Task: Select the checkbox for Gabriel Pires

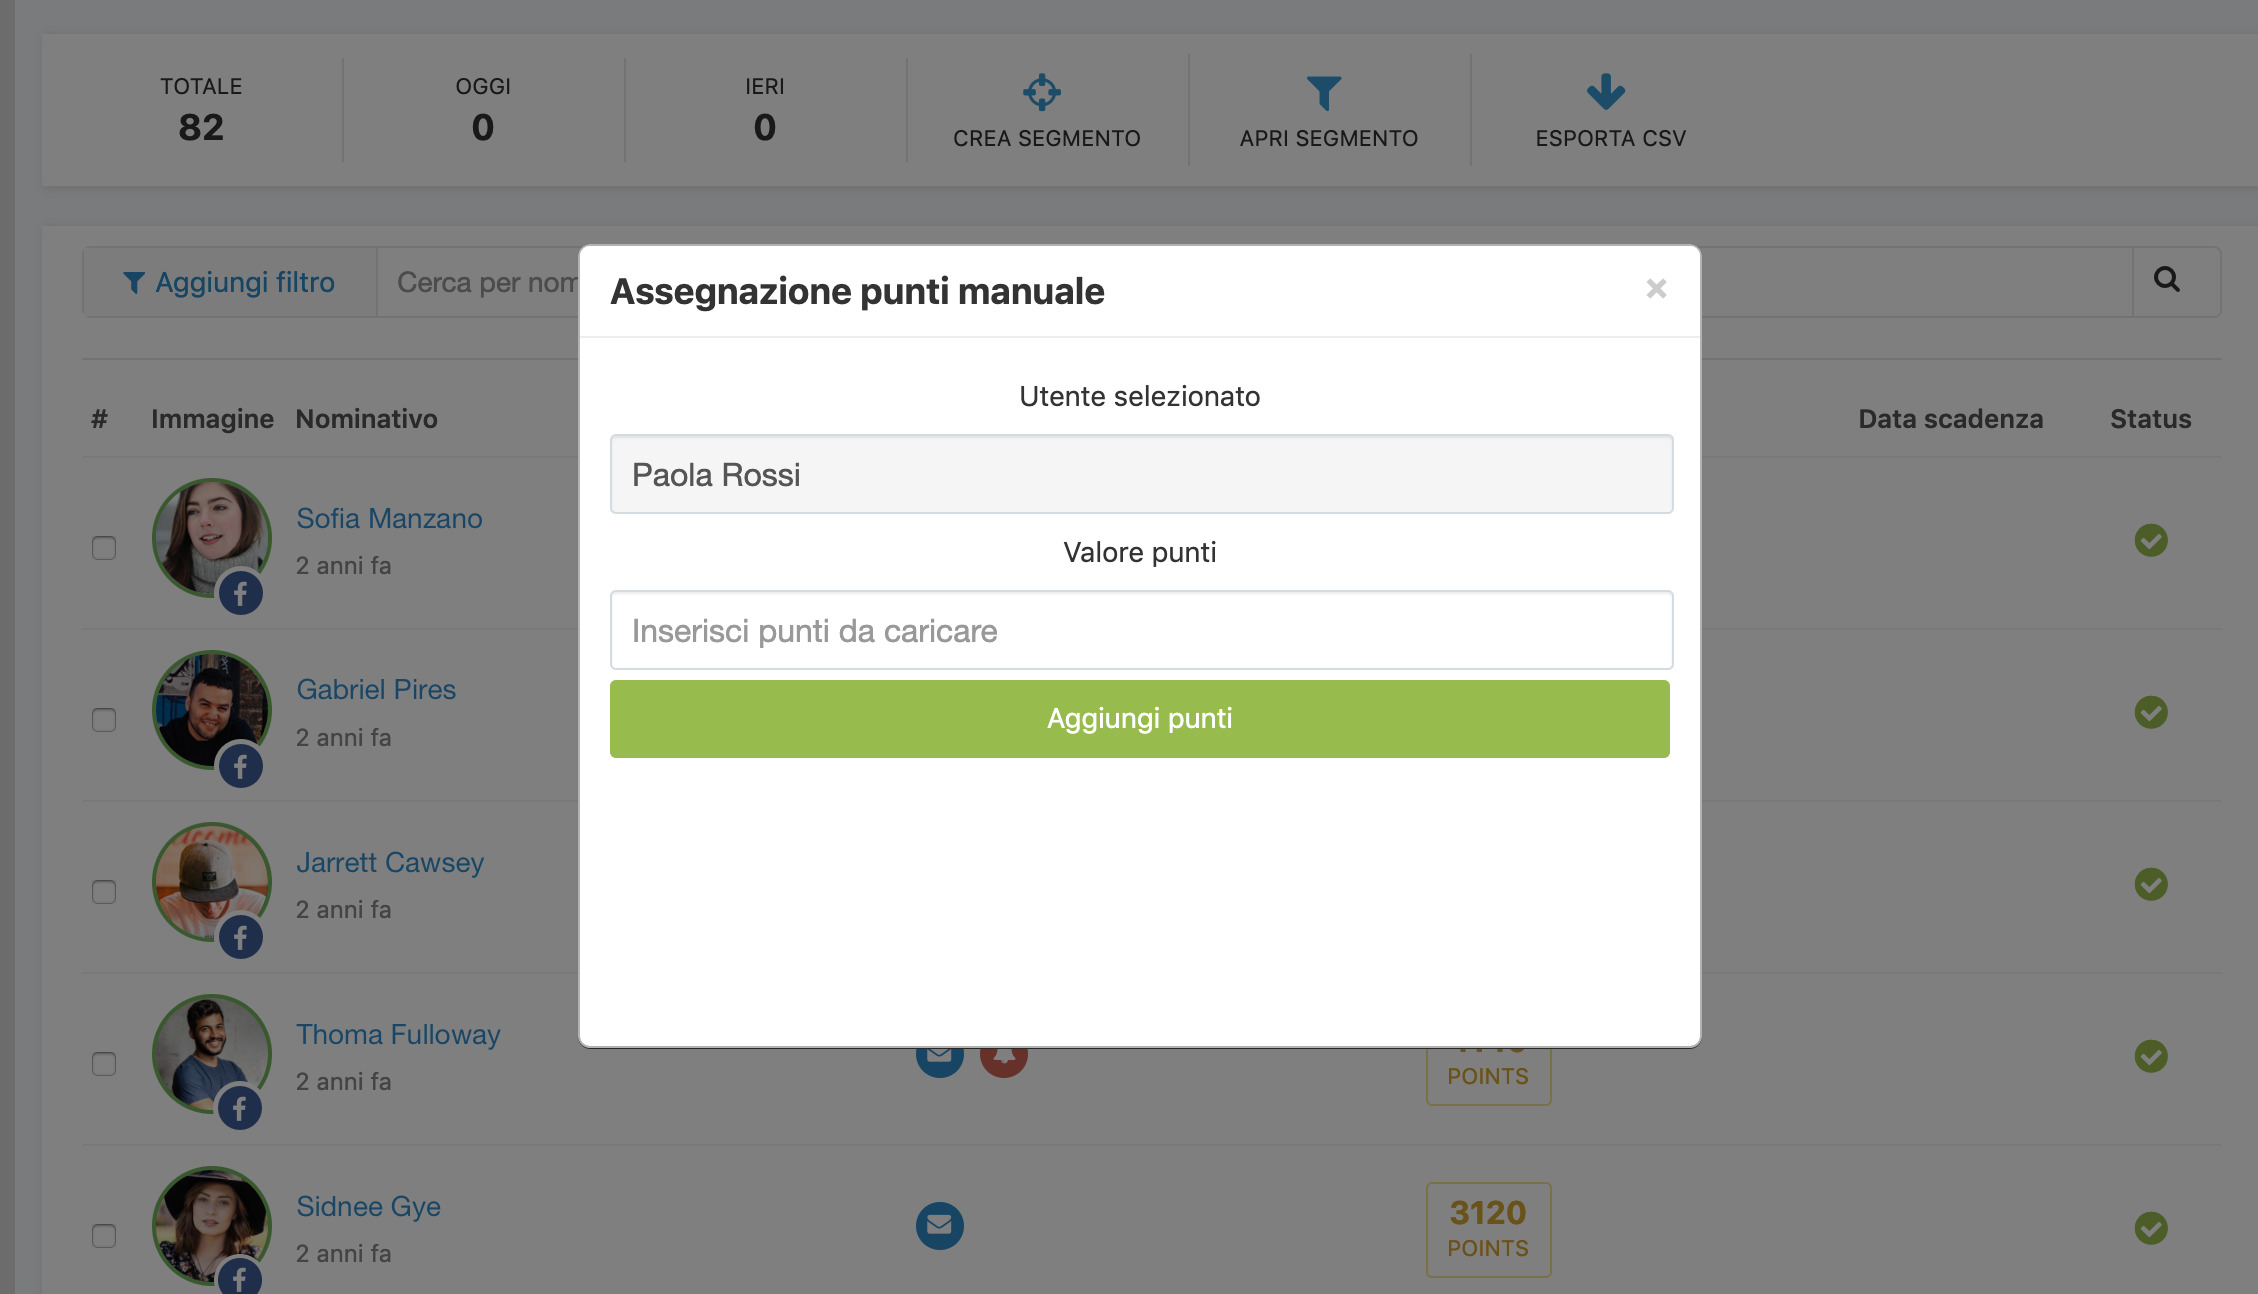Action: coord(104,720)
